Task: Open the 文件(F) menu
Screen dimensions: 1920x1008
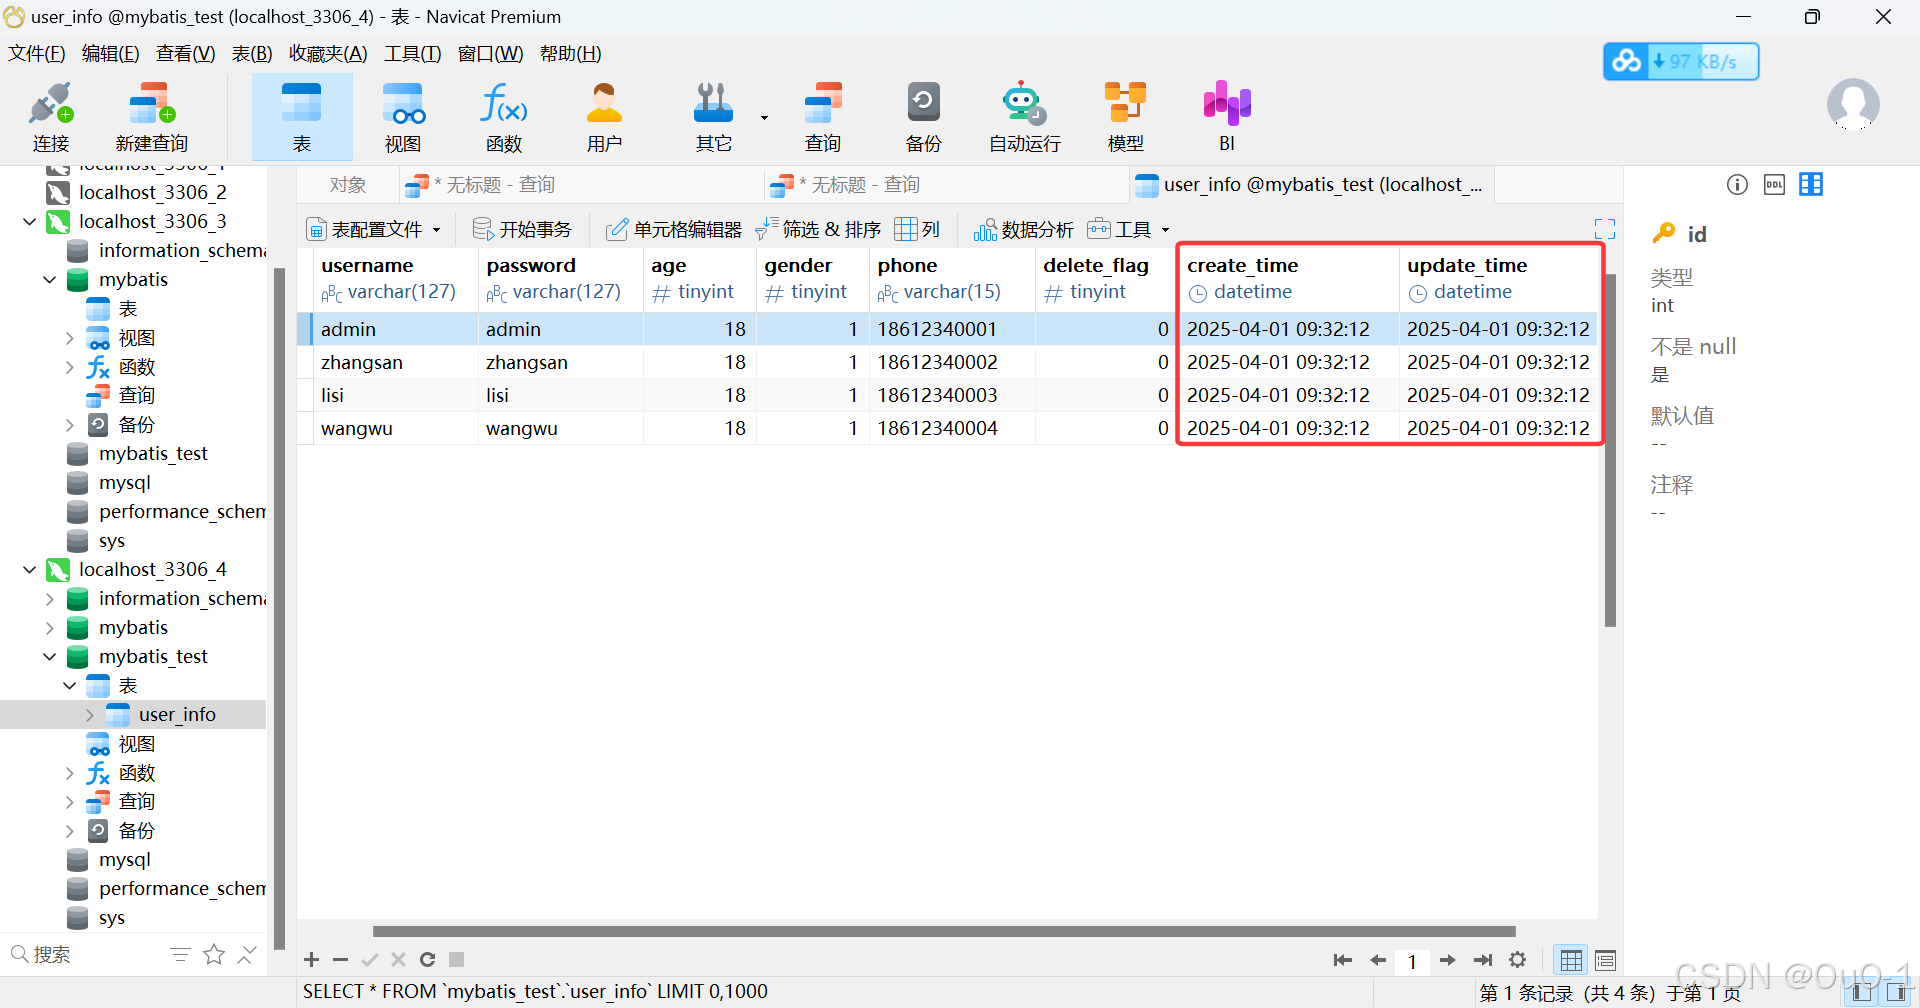Action: pyautogui.click(x=37, y=54)
